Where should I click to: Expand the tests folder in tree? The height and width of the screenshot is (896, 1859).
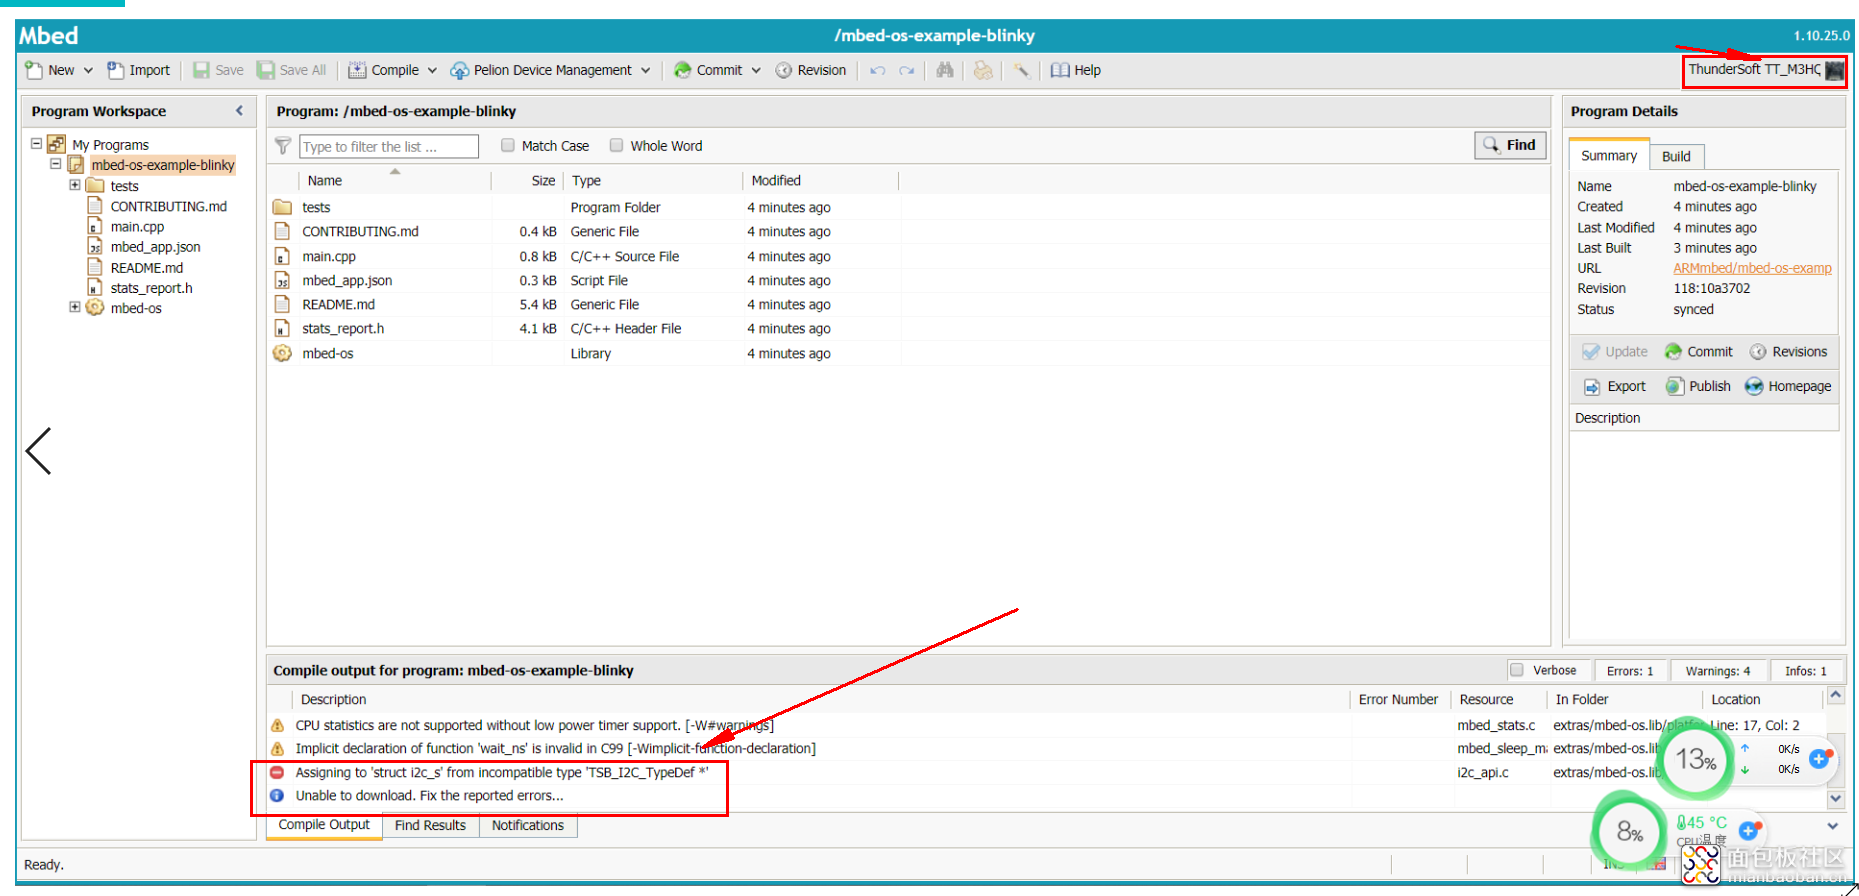click(75, 185)
